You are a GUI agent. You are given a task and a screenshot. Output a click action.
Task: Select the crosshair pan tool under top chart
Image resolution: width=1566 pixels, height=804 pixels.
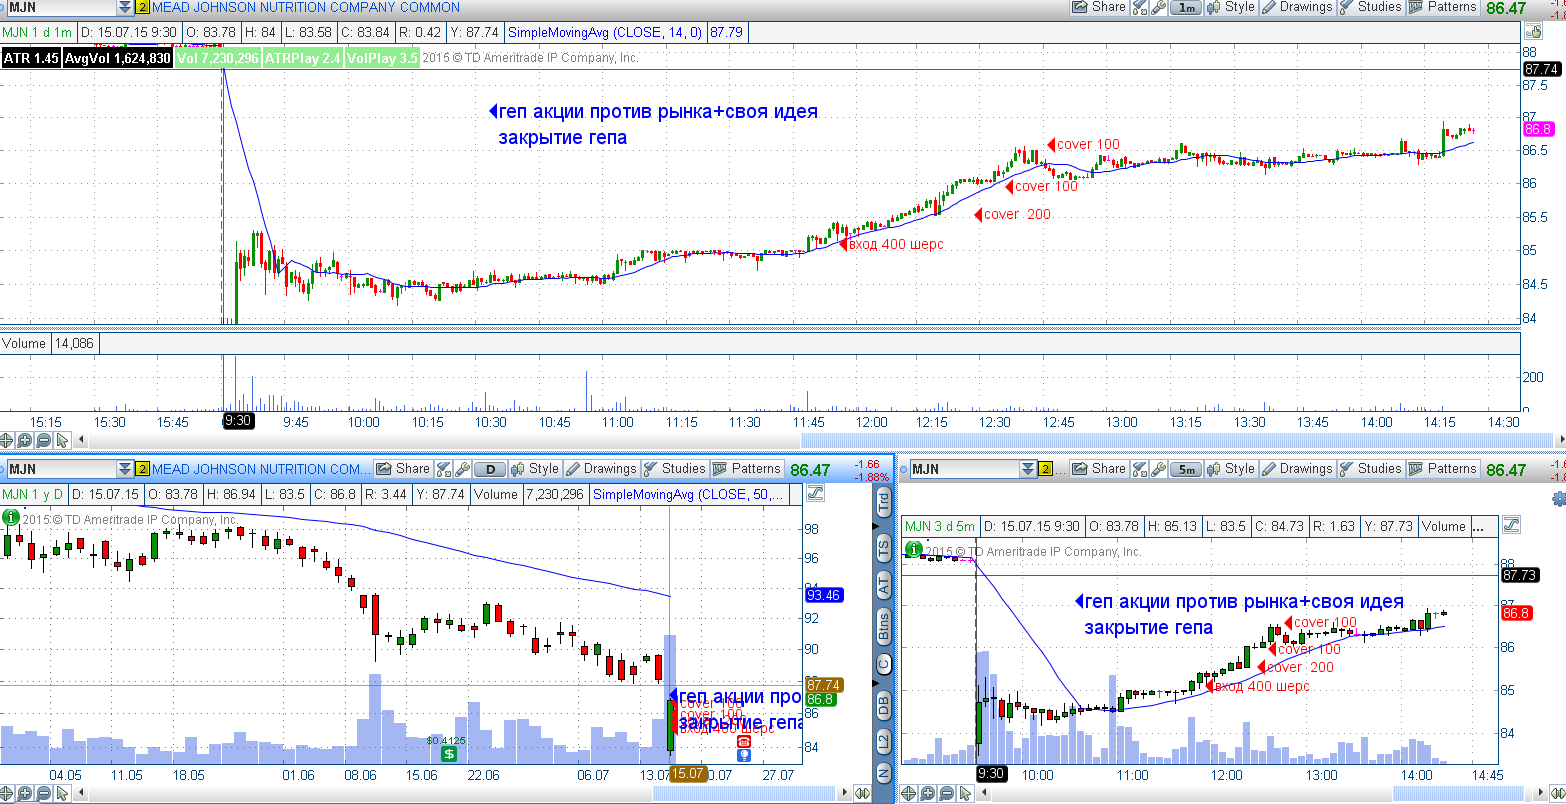8,439
